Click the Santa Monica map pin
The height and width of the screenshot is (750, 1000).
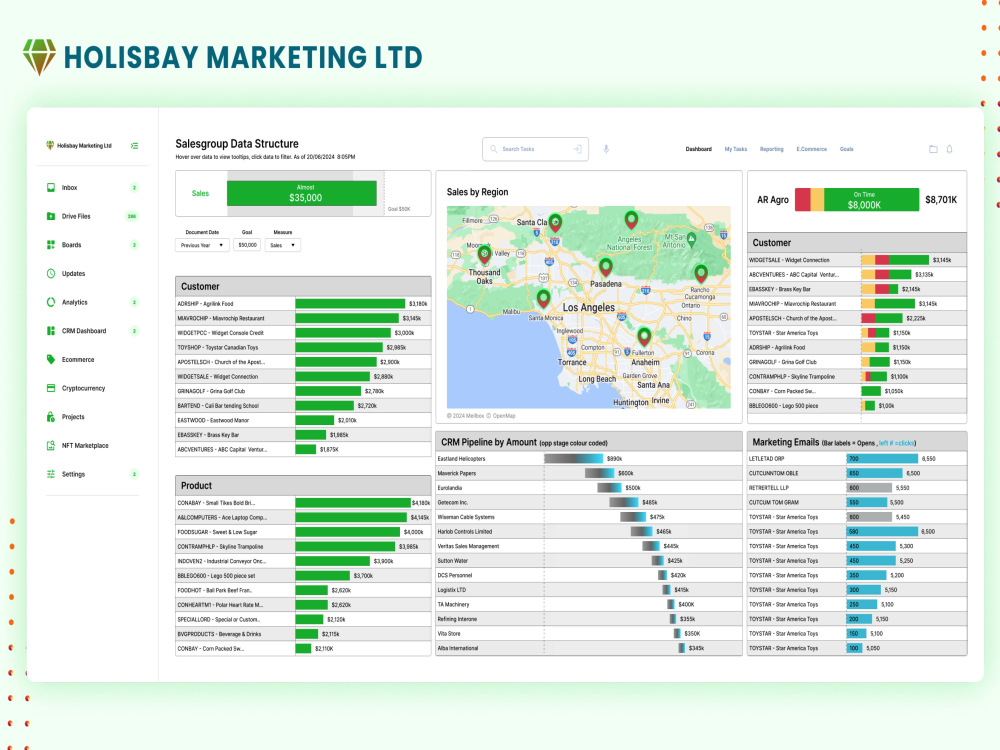[x=543, y=298]
